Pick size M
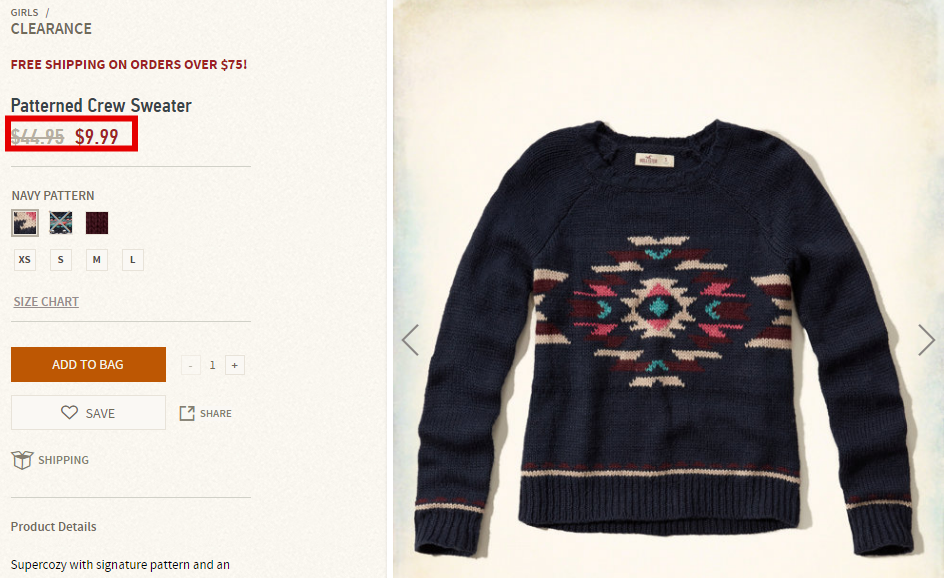The image size is (944, 578). pyautogui.click(x=97, y=259)
